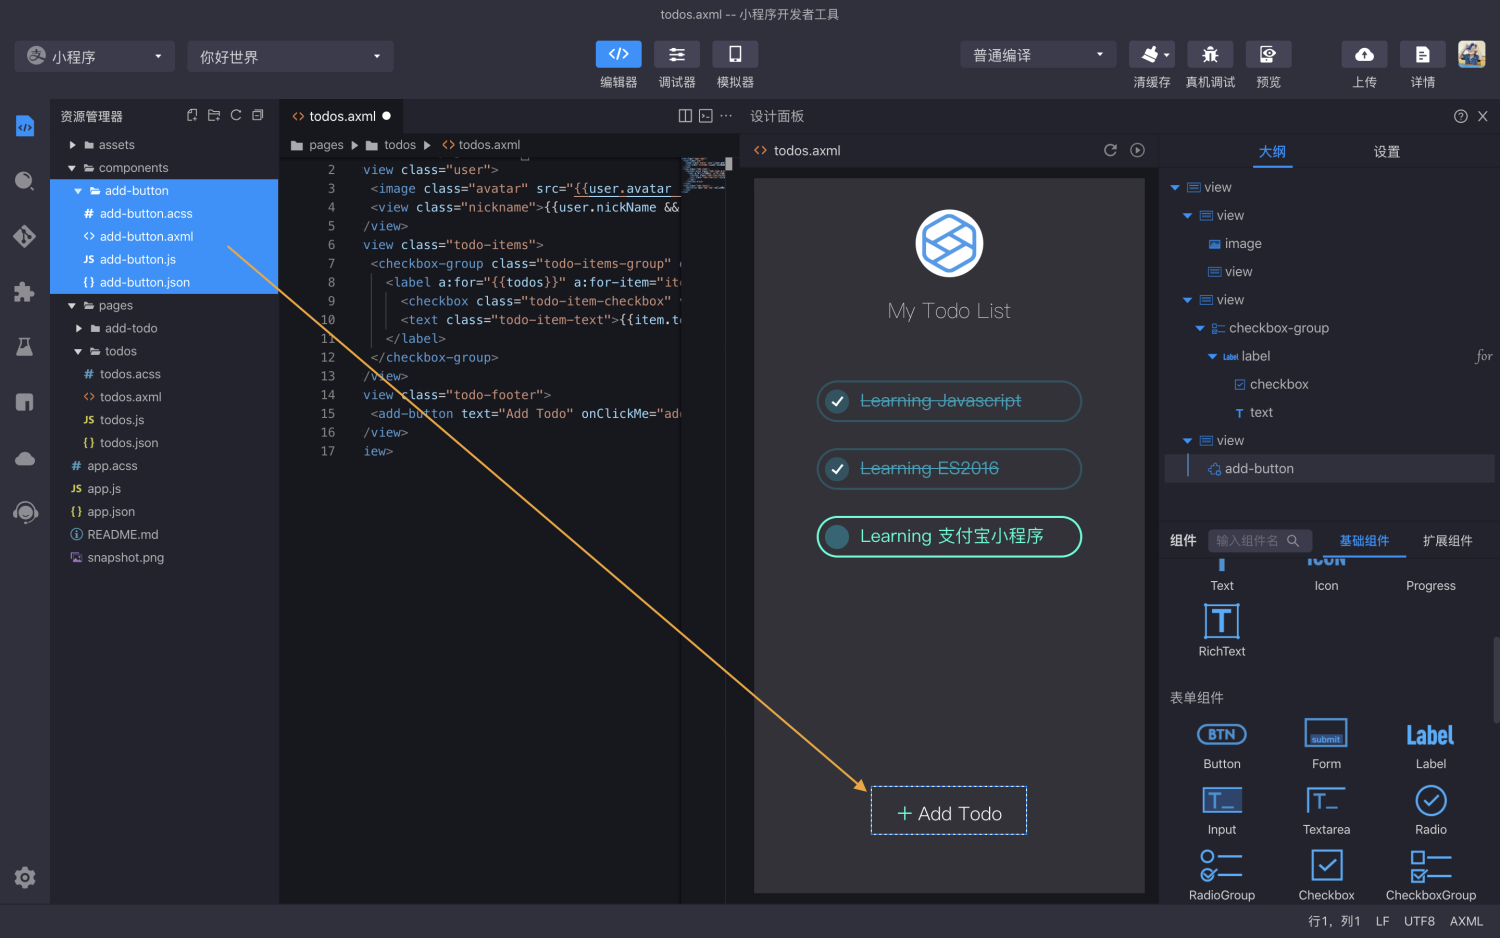Open the puzzle-piece plugins sidebar icon
1500x938 pixels.
click(x=25, y=292)
